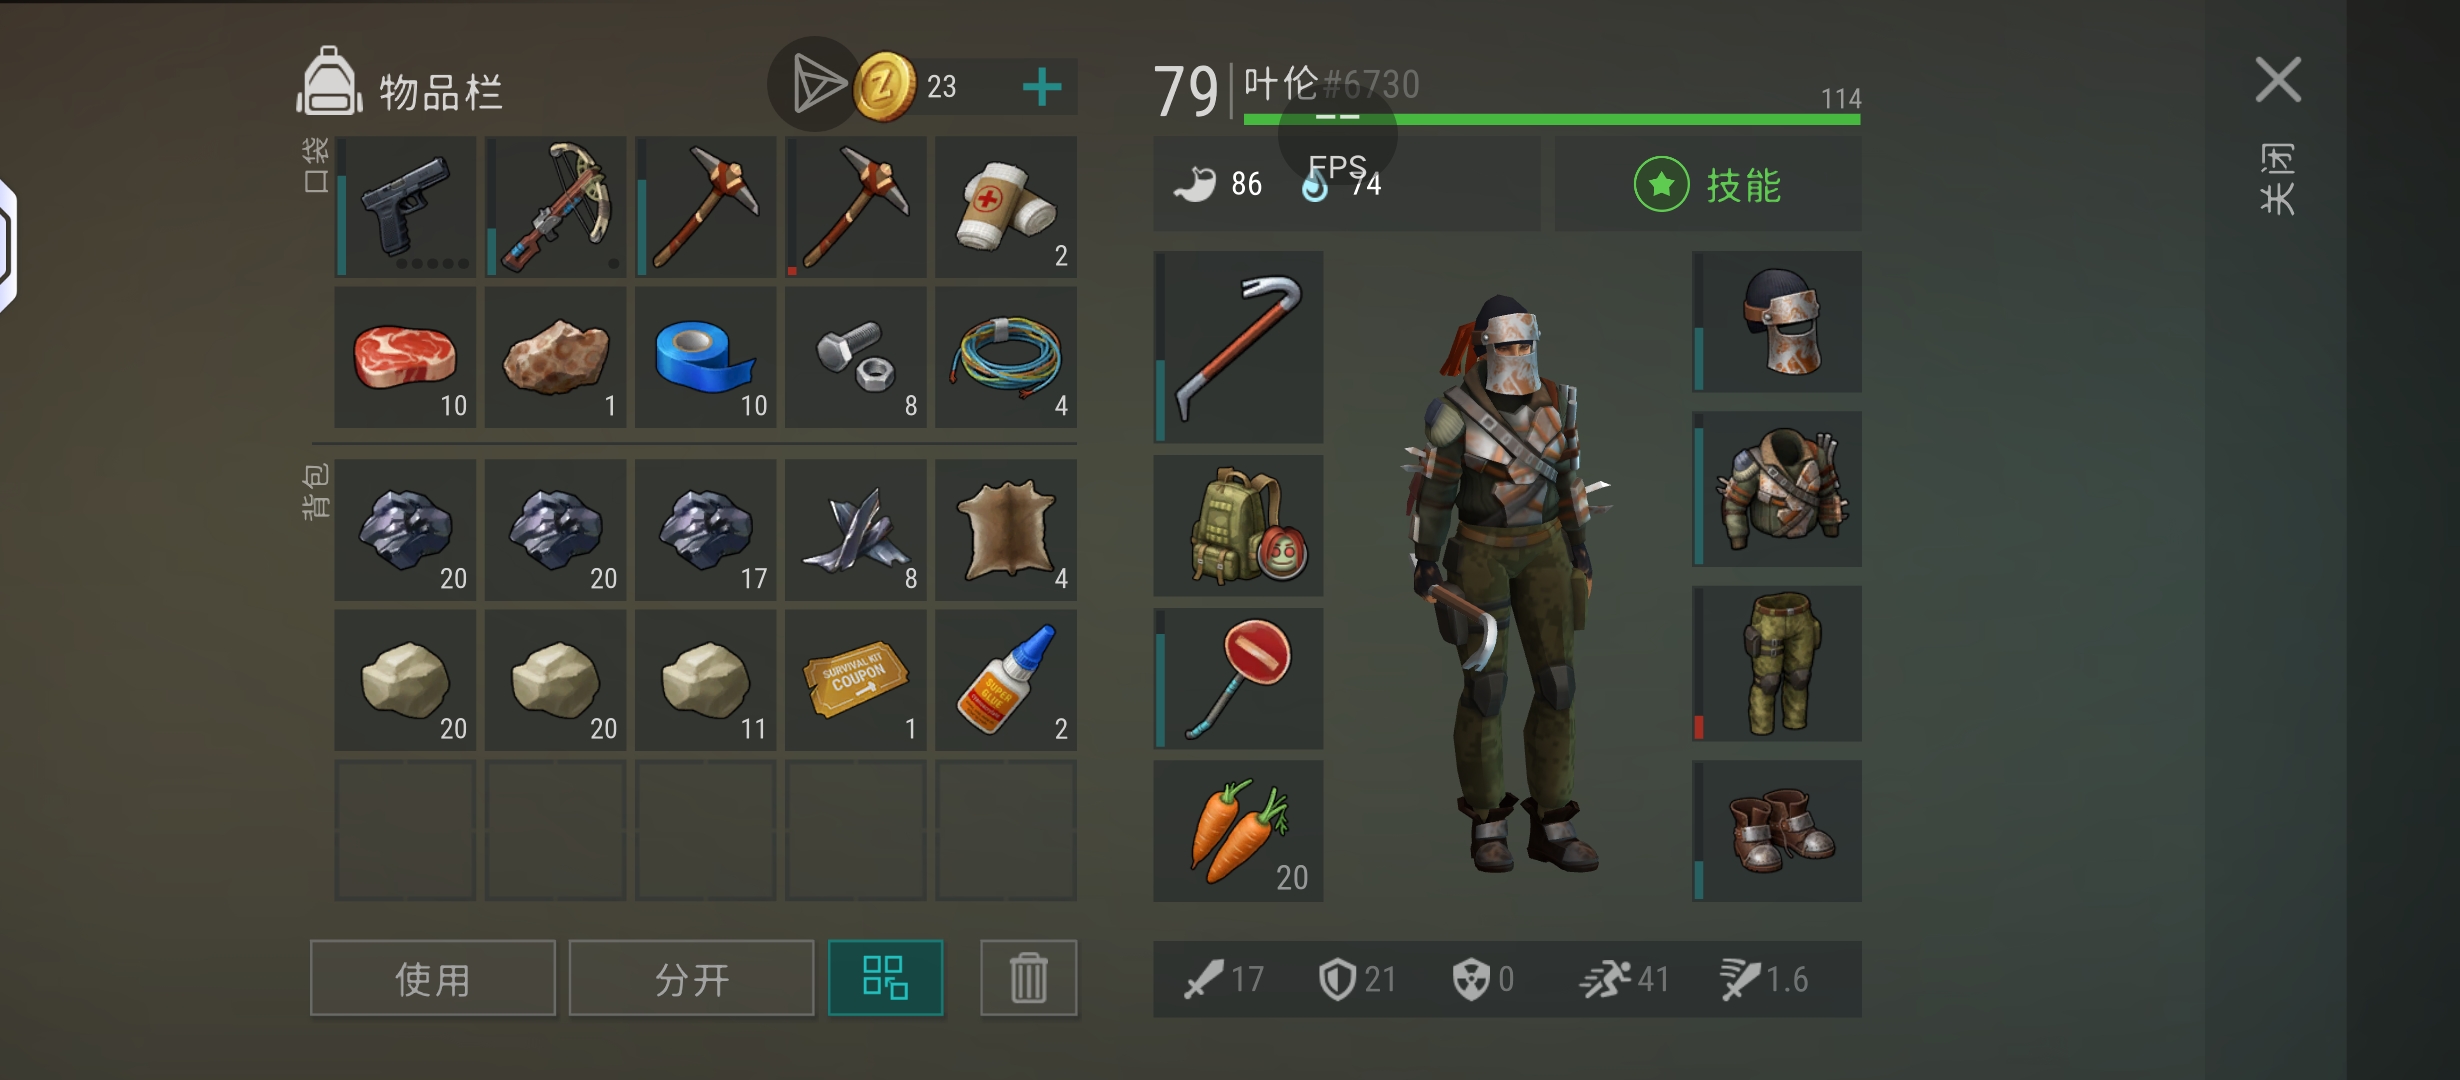Toggle the teal auto-sort grid button
The width and height of the screenshot is (2460, 1080).
pyautogui.click(x=885, y=978)
